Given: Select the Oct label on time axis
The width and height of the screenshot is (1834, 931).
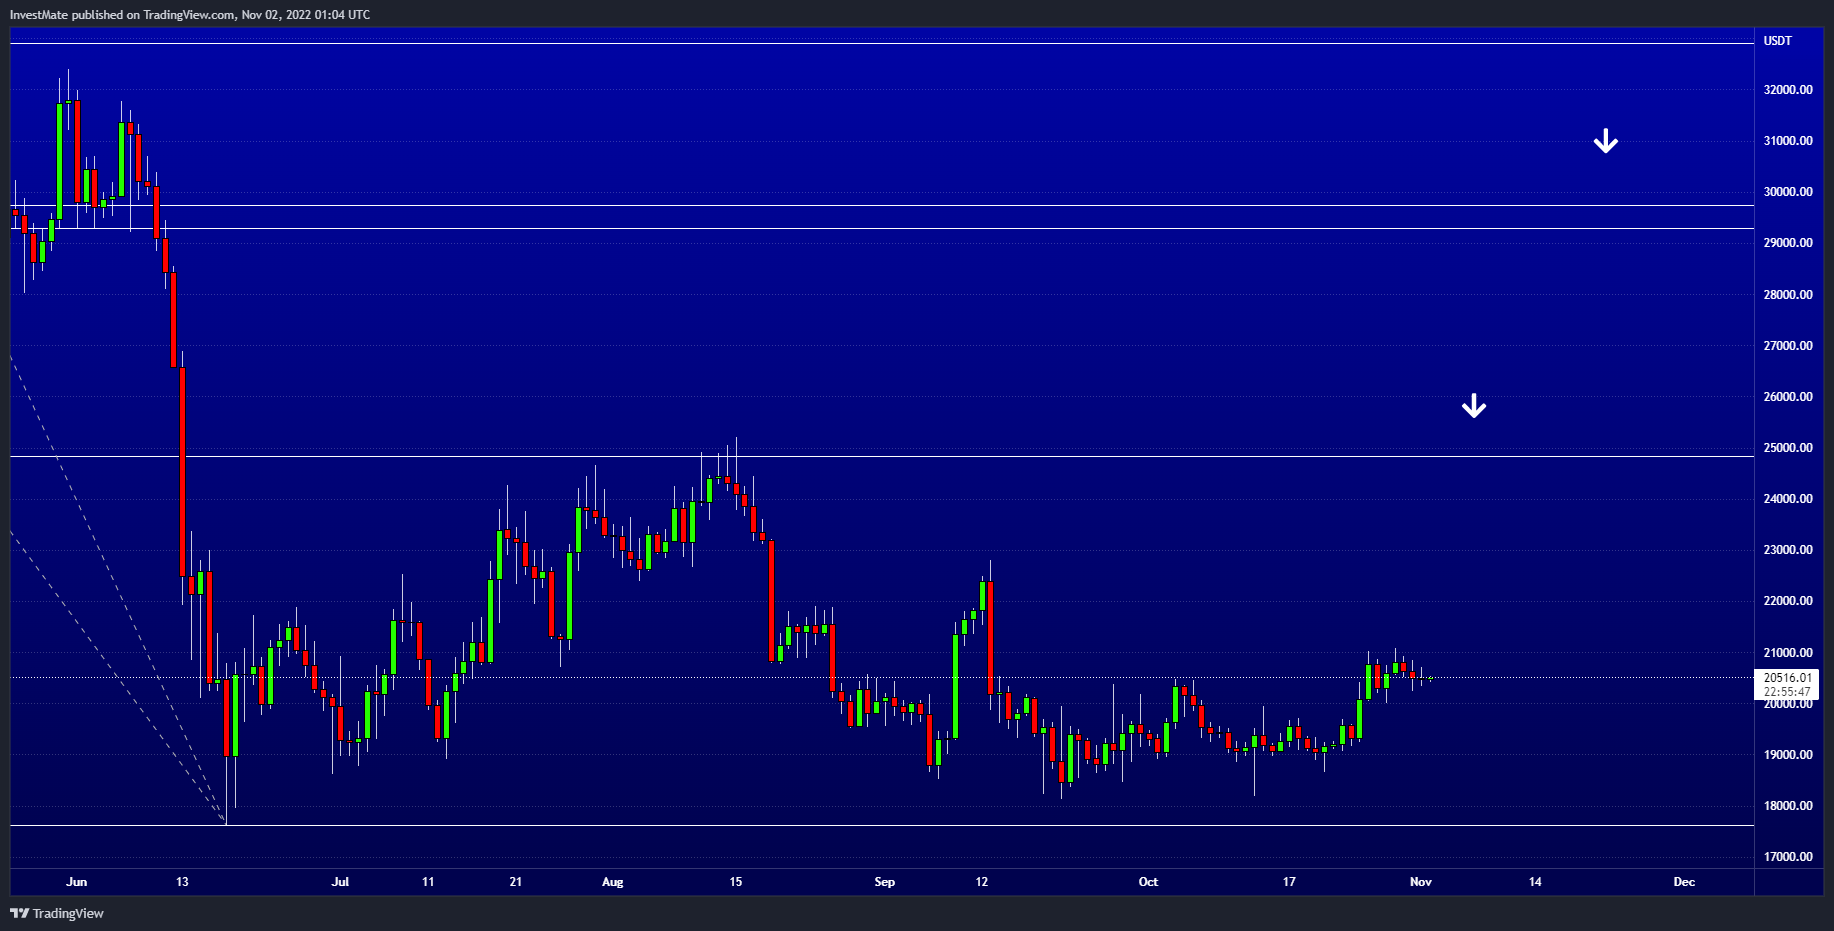Looking at the screenshot, I should pyautogui.click(x=1148, y=882).
